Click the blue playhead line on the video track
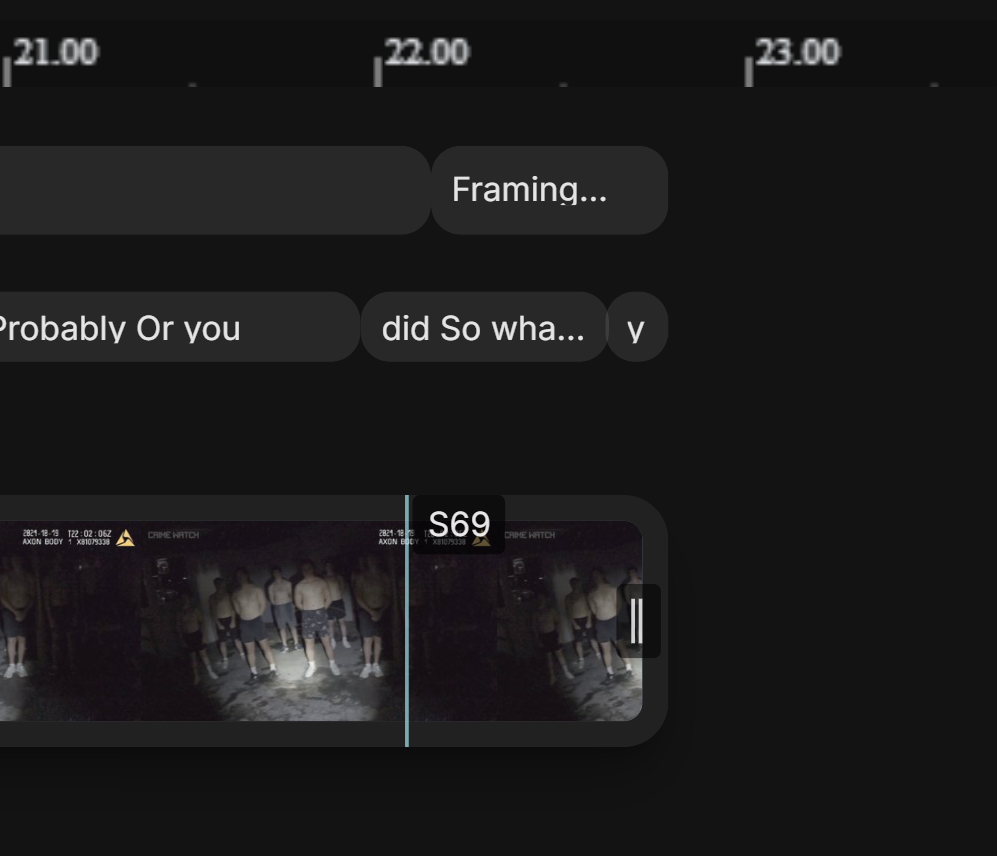 pyautogui.click(x=407, y=621)
